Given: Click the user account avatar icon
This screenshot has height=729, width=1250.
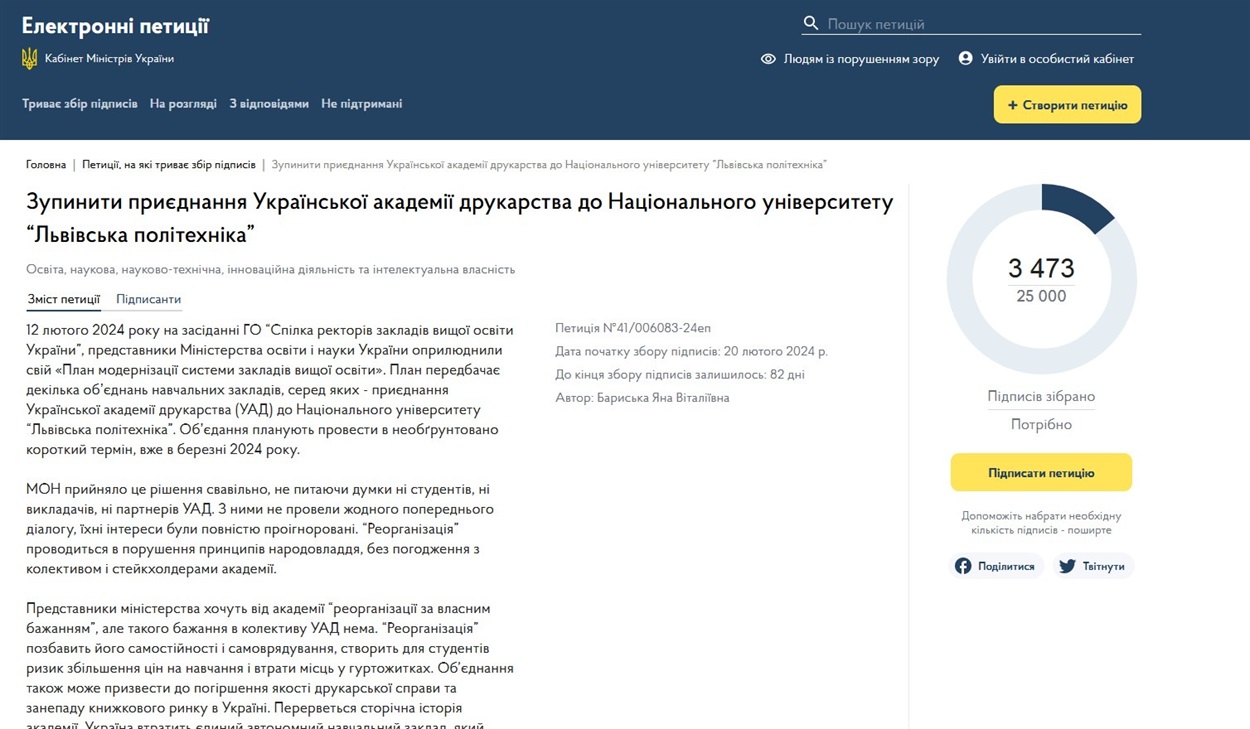Looking at the screenshot, I should pos(965,59).
